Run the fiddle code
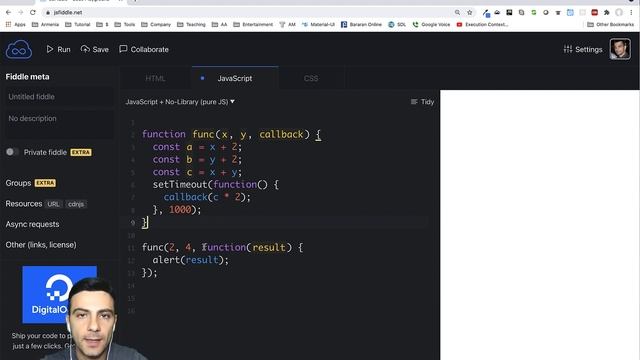This screenshot has width=640, height=360. point(58,49)
